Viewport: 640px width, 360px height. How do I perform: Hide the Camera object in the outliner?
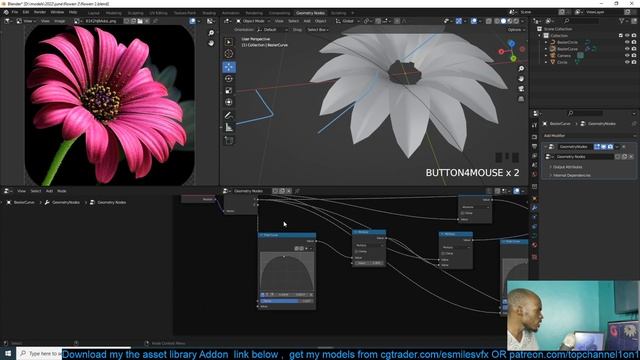point(627,55)
